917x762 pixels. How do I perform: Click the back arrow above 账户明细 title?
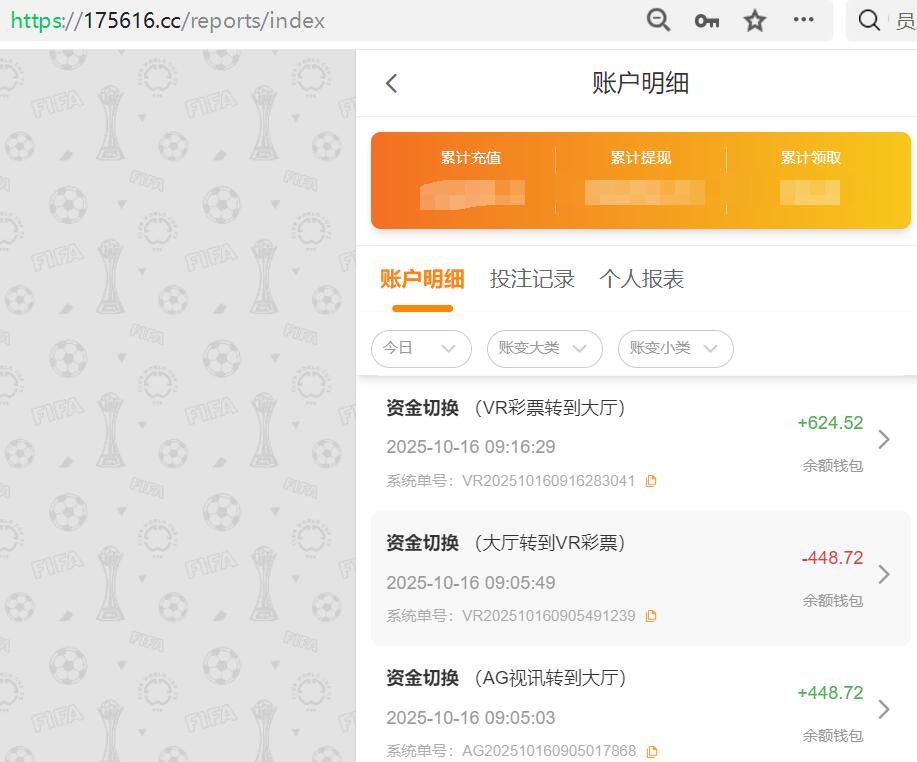pyautogui.click(x=391, y=83)
